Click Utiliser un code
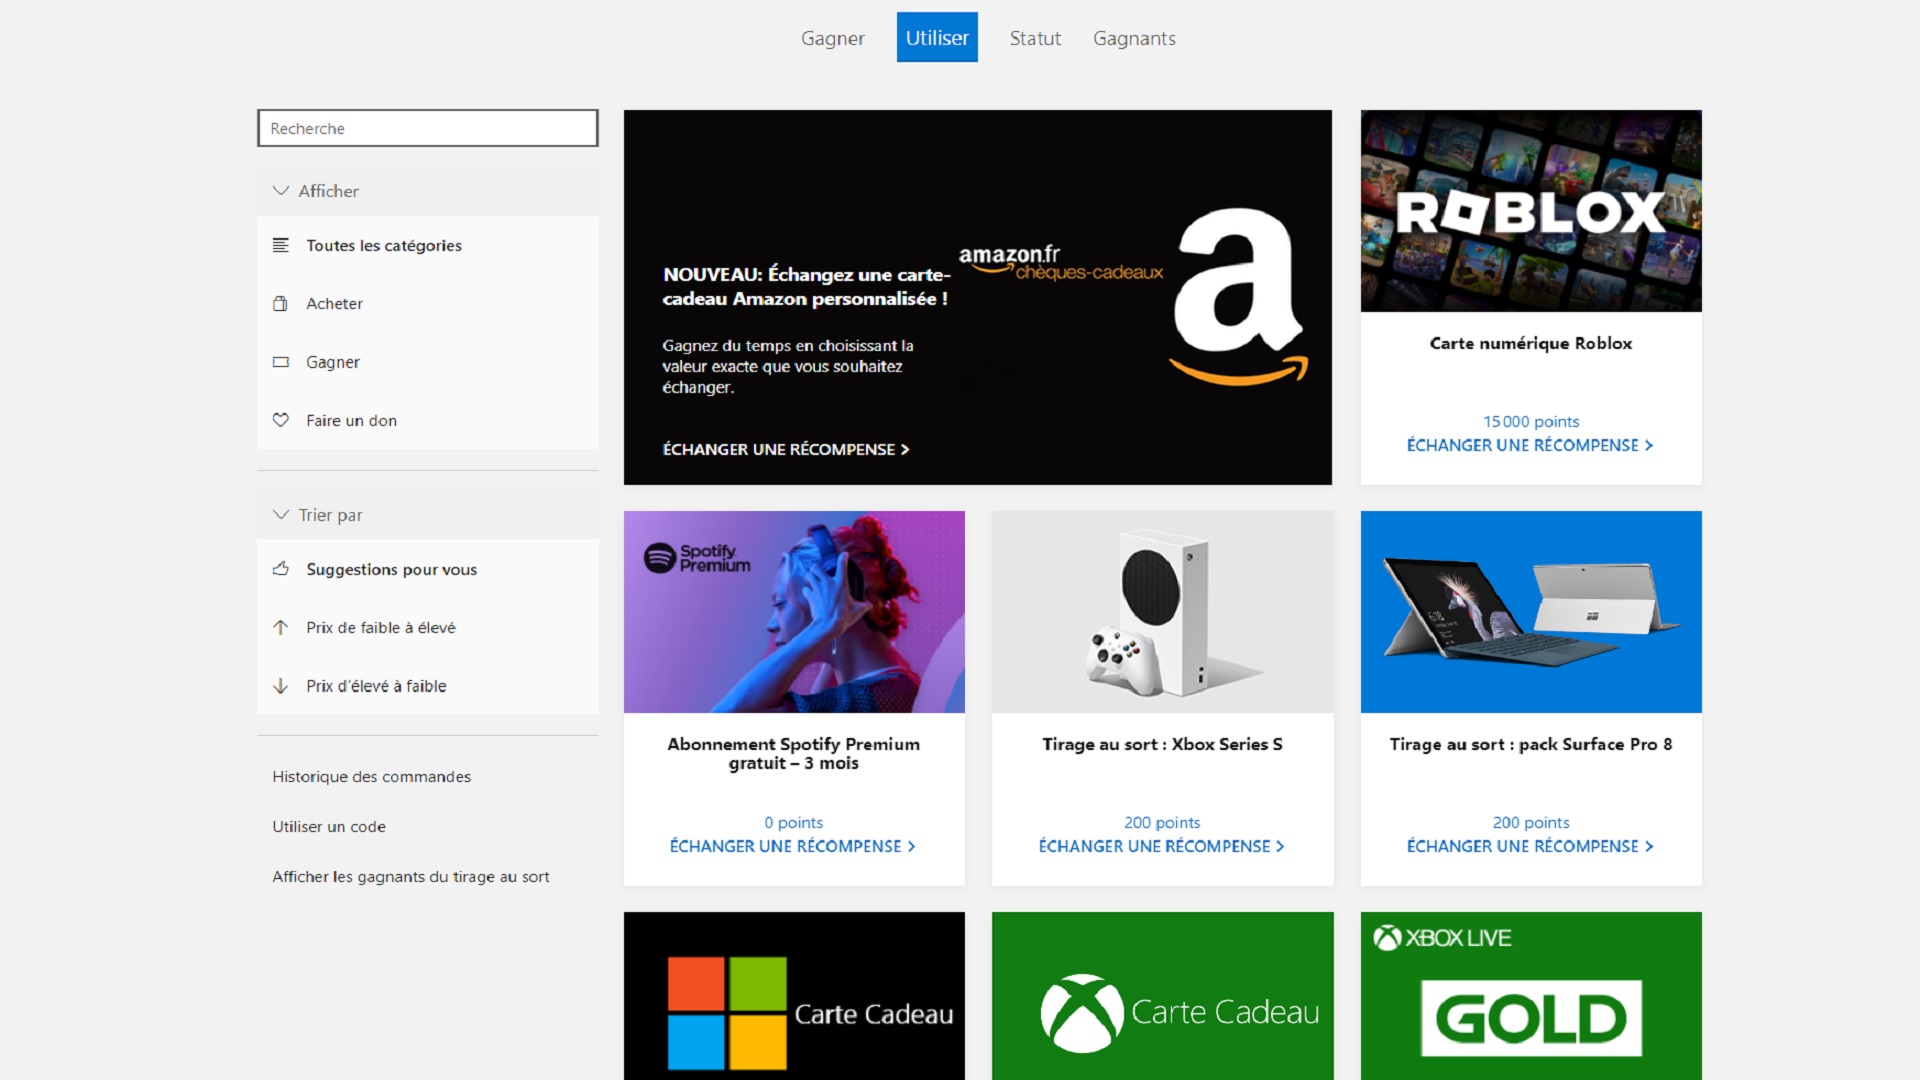Viewport: 1920px width, 1080px height. click(329, 826)
